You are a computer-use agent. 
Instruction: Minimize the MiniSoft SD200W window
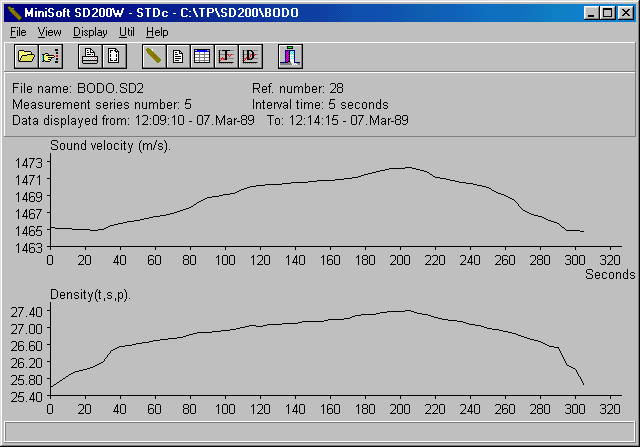[590, 13]
